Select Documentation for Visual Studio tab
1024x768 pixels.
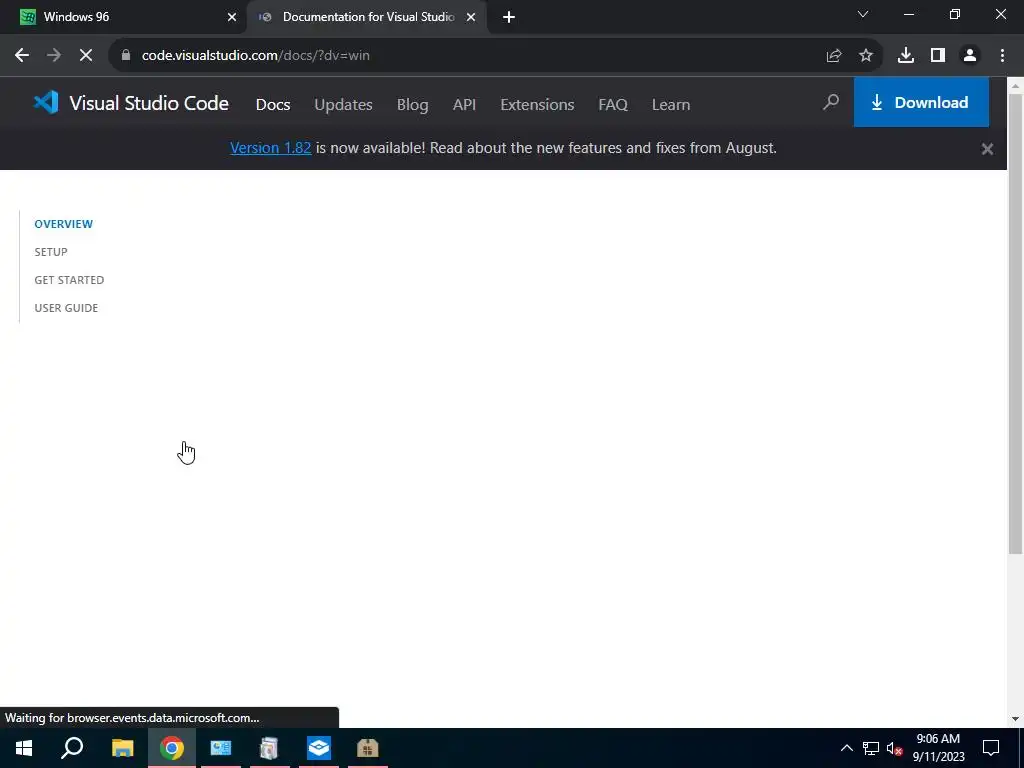(368, 17)
